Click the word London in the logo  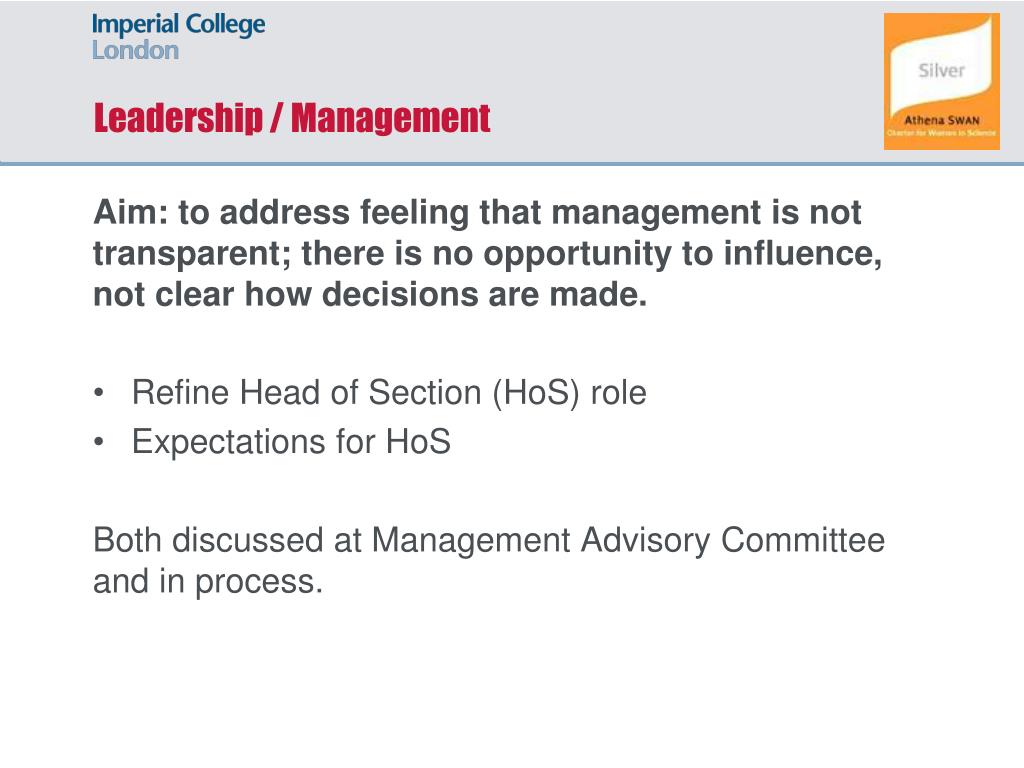[135, 50]
